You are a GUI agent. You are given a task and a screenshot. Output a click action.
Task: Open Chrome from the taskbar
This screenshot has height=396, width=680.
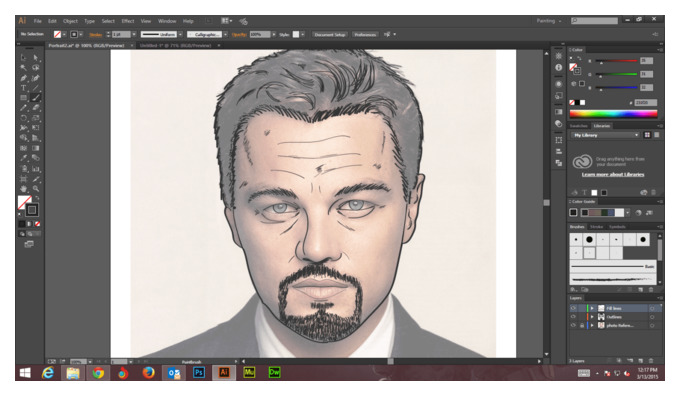(x=98, y=373)
